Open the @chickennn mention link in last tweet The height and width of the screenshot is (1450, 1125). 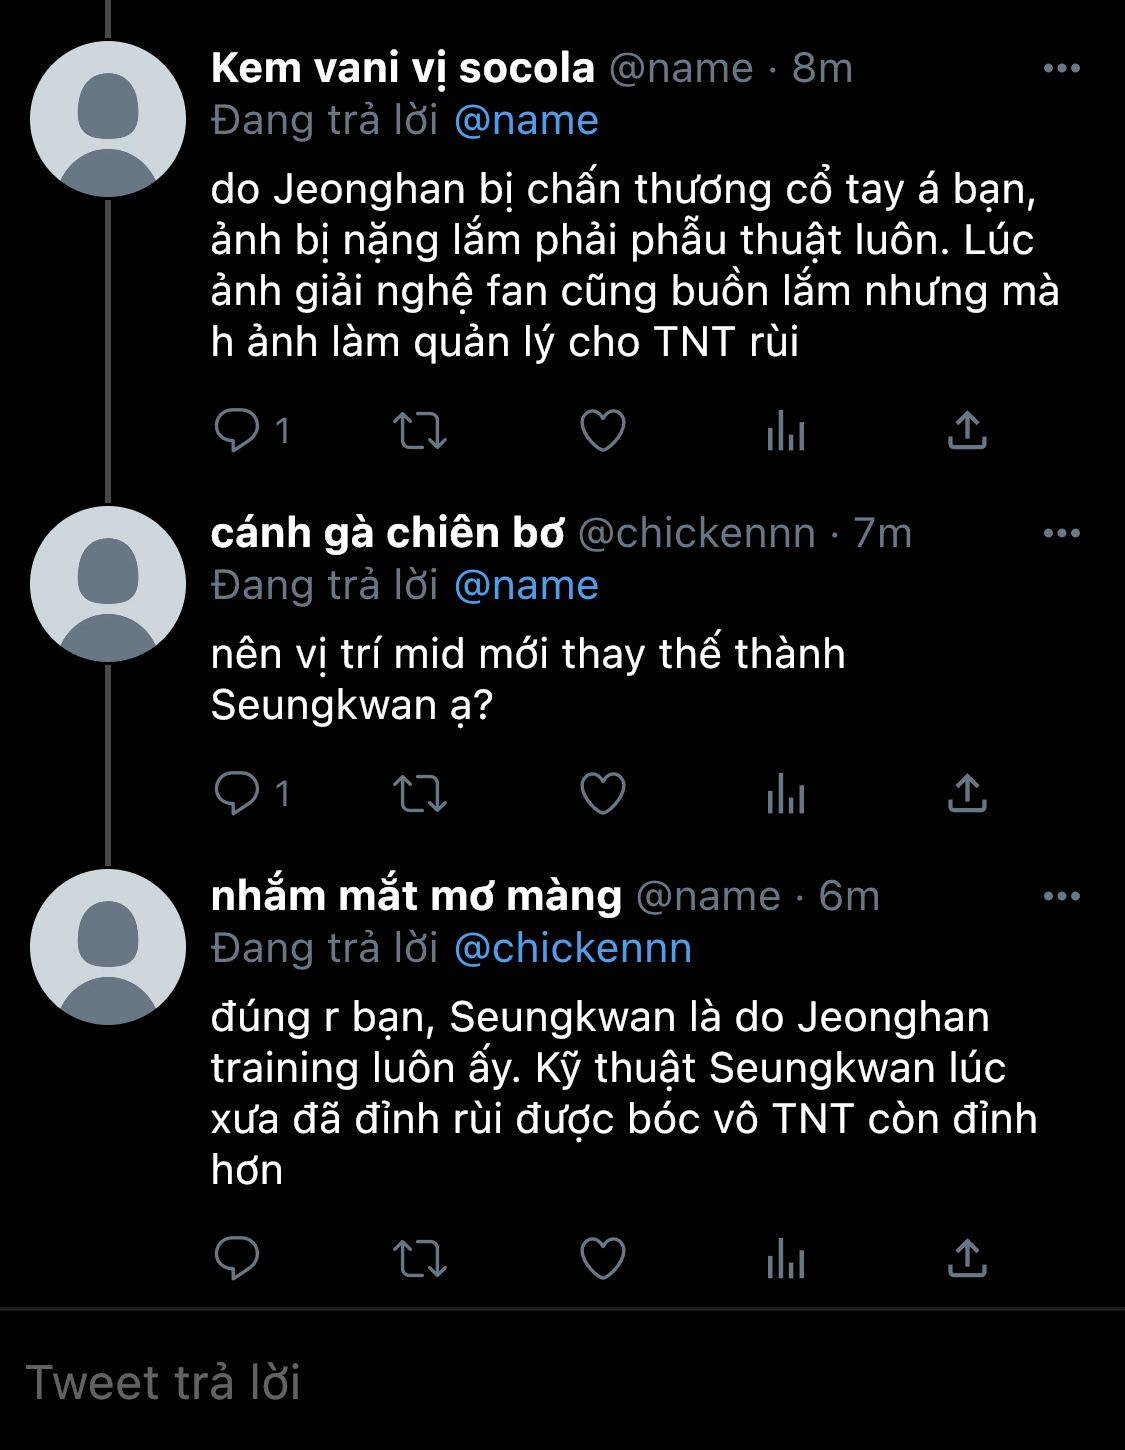(572, 948)
